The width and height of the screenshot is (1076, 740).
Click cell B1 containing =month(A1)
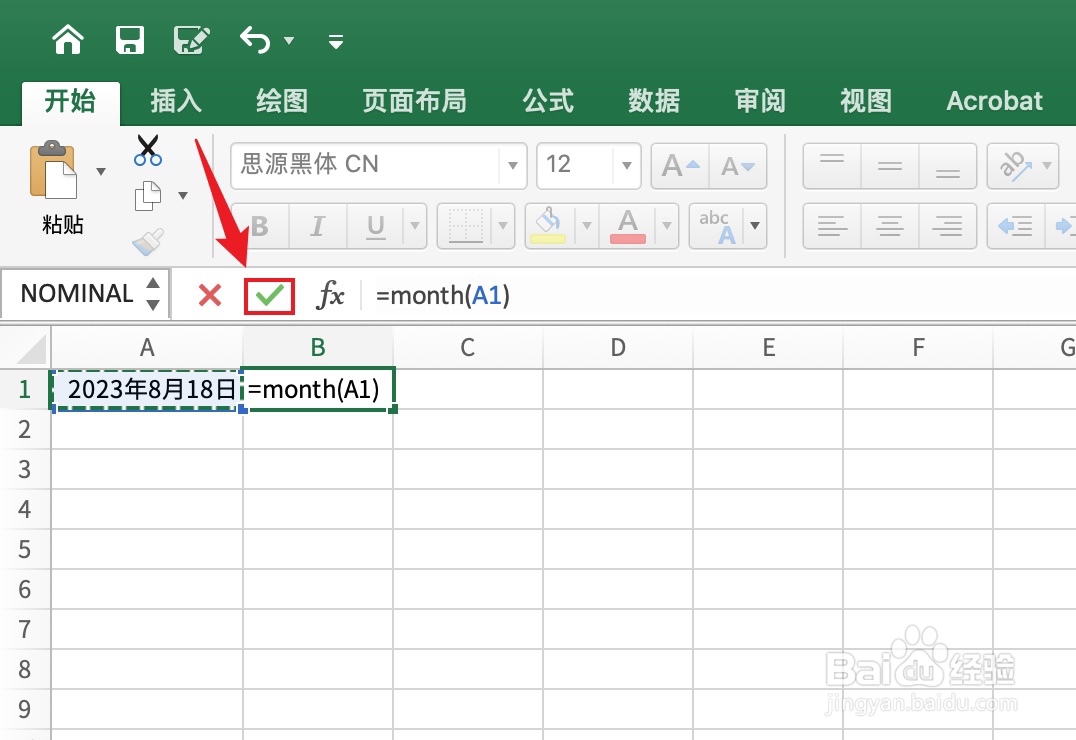pyautogui.click(x=318, y=389)
